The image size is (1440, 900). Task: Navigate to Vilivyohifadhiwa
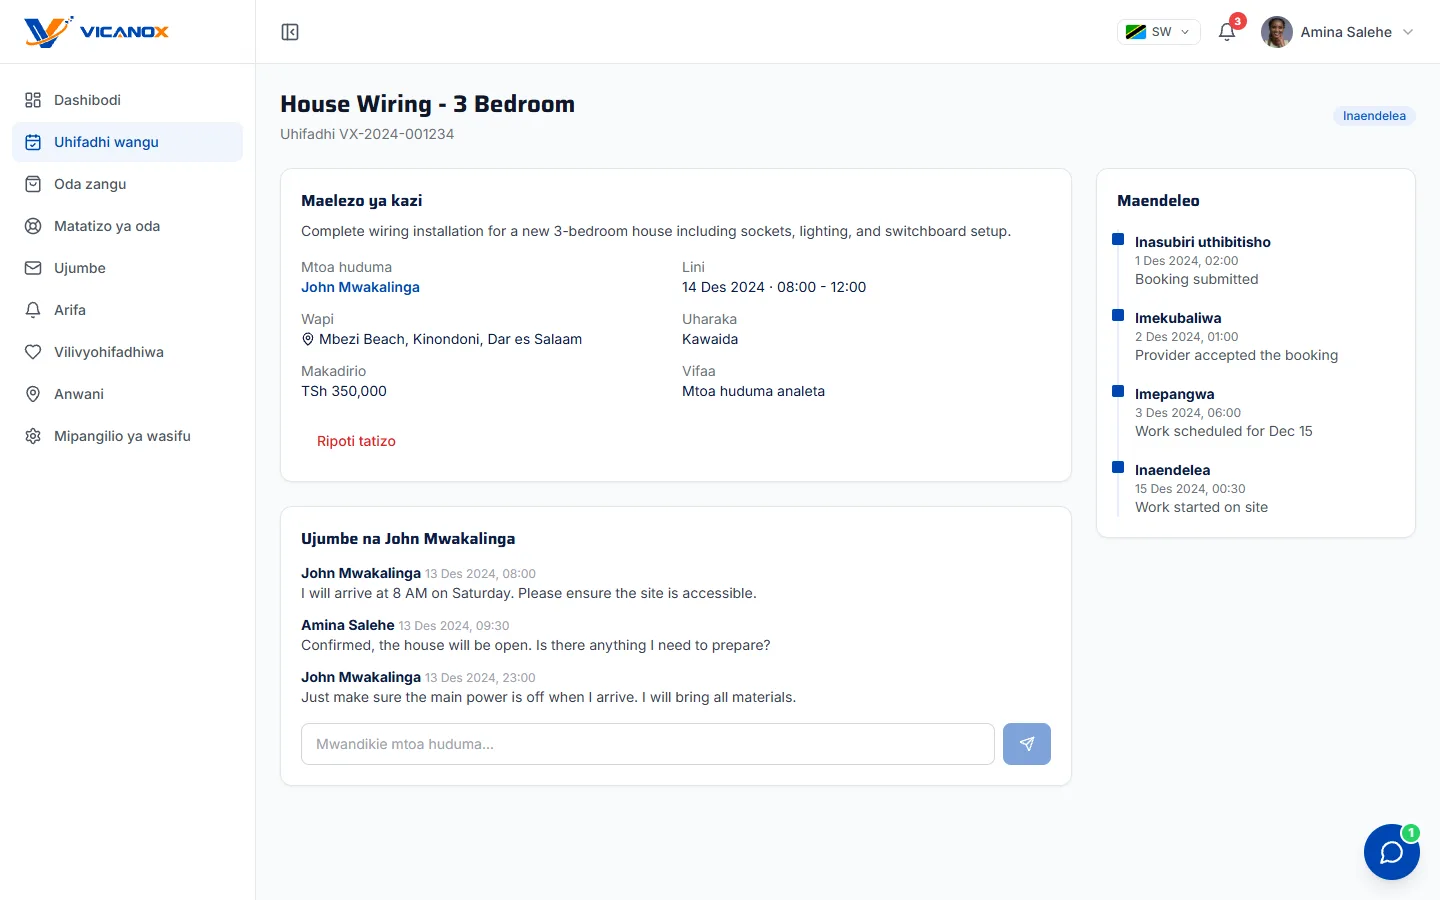(127, 352)
